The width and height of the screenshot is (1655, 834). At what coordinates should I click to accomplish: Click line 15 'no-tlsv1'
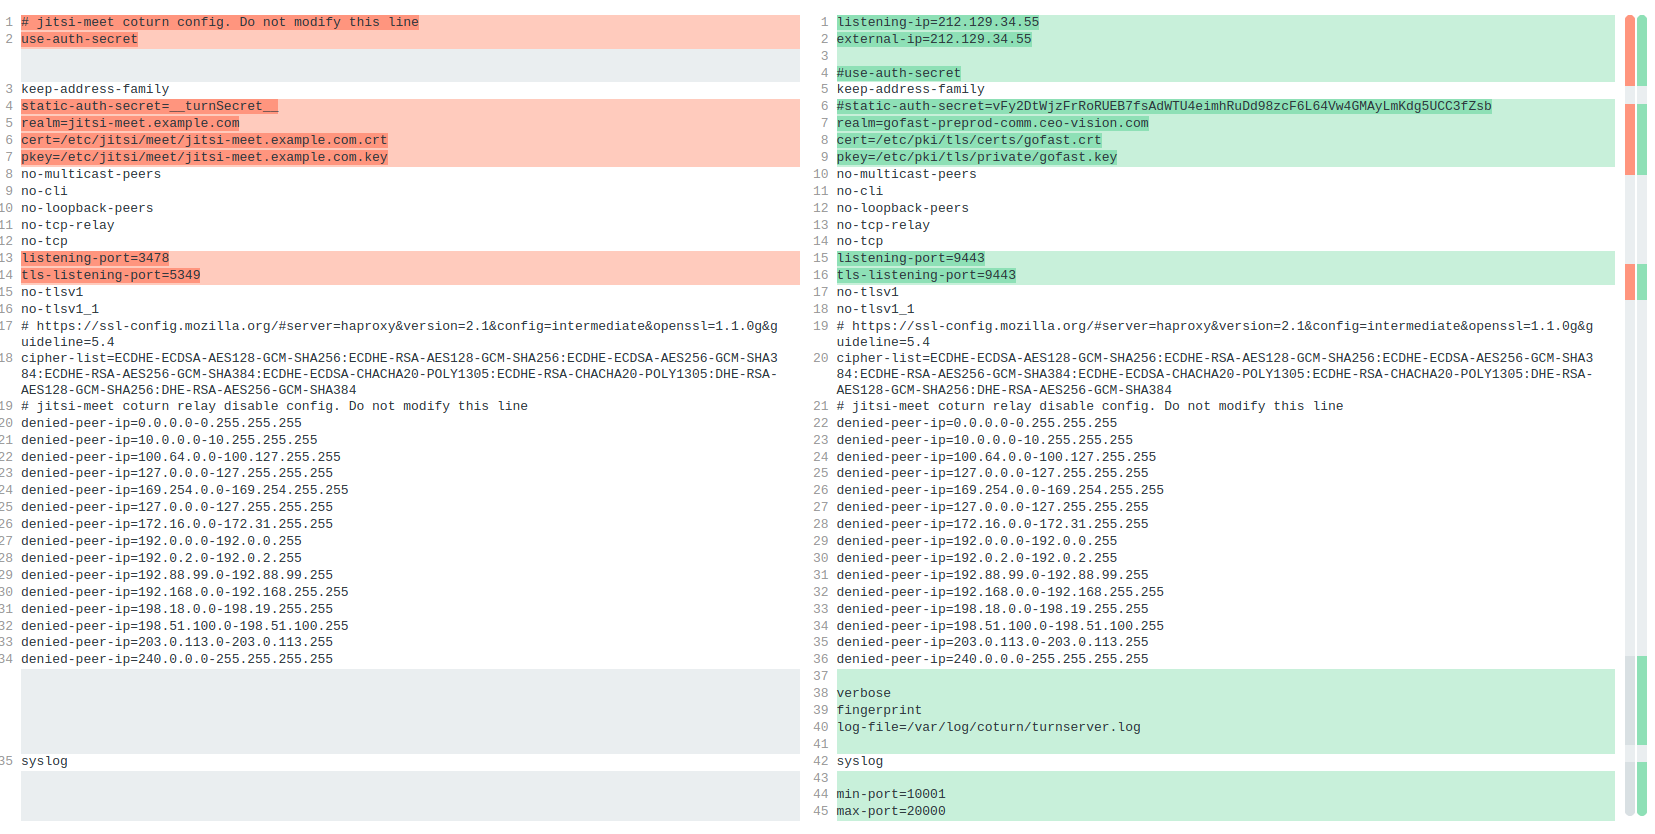tap(52, 292)
